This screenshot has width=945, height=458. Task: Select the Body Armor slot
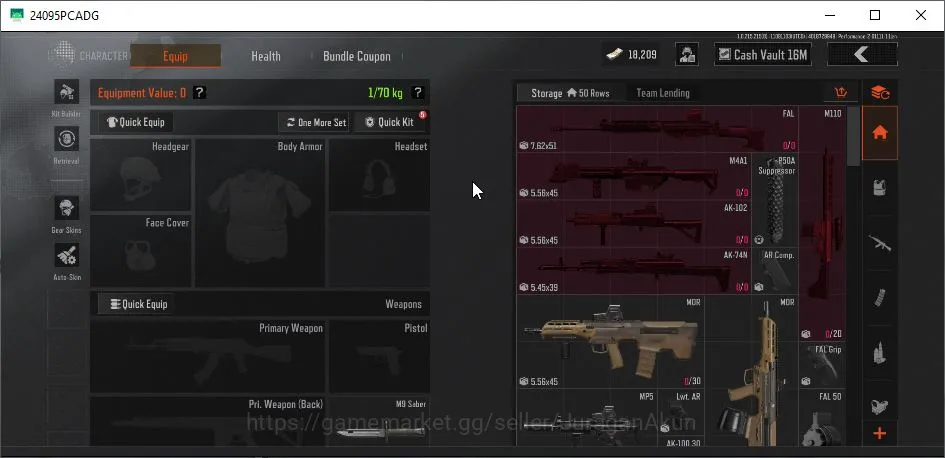[x=260, y=213]
